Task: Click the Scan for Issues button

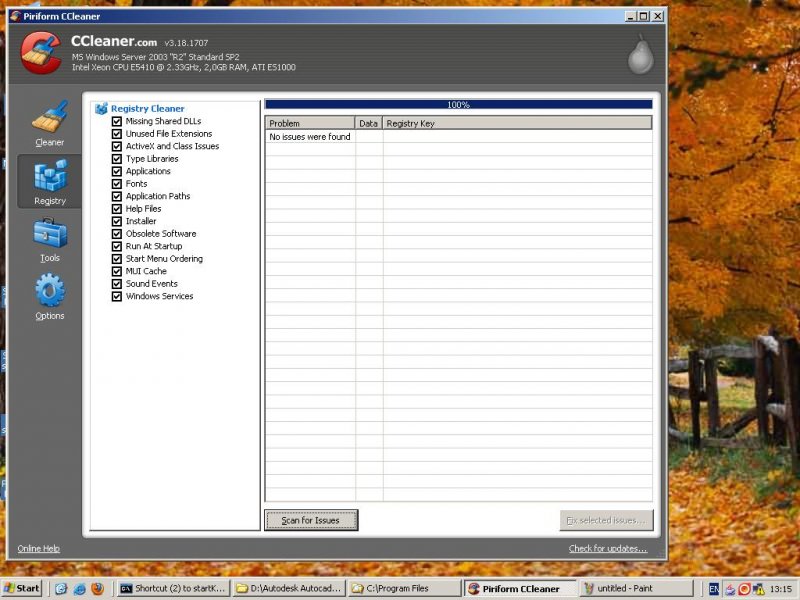Action: click(311, 520)
